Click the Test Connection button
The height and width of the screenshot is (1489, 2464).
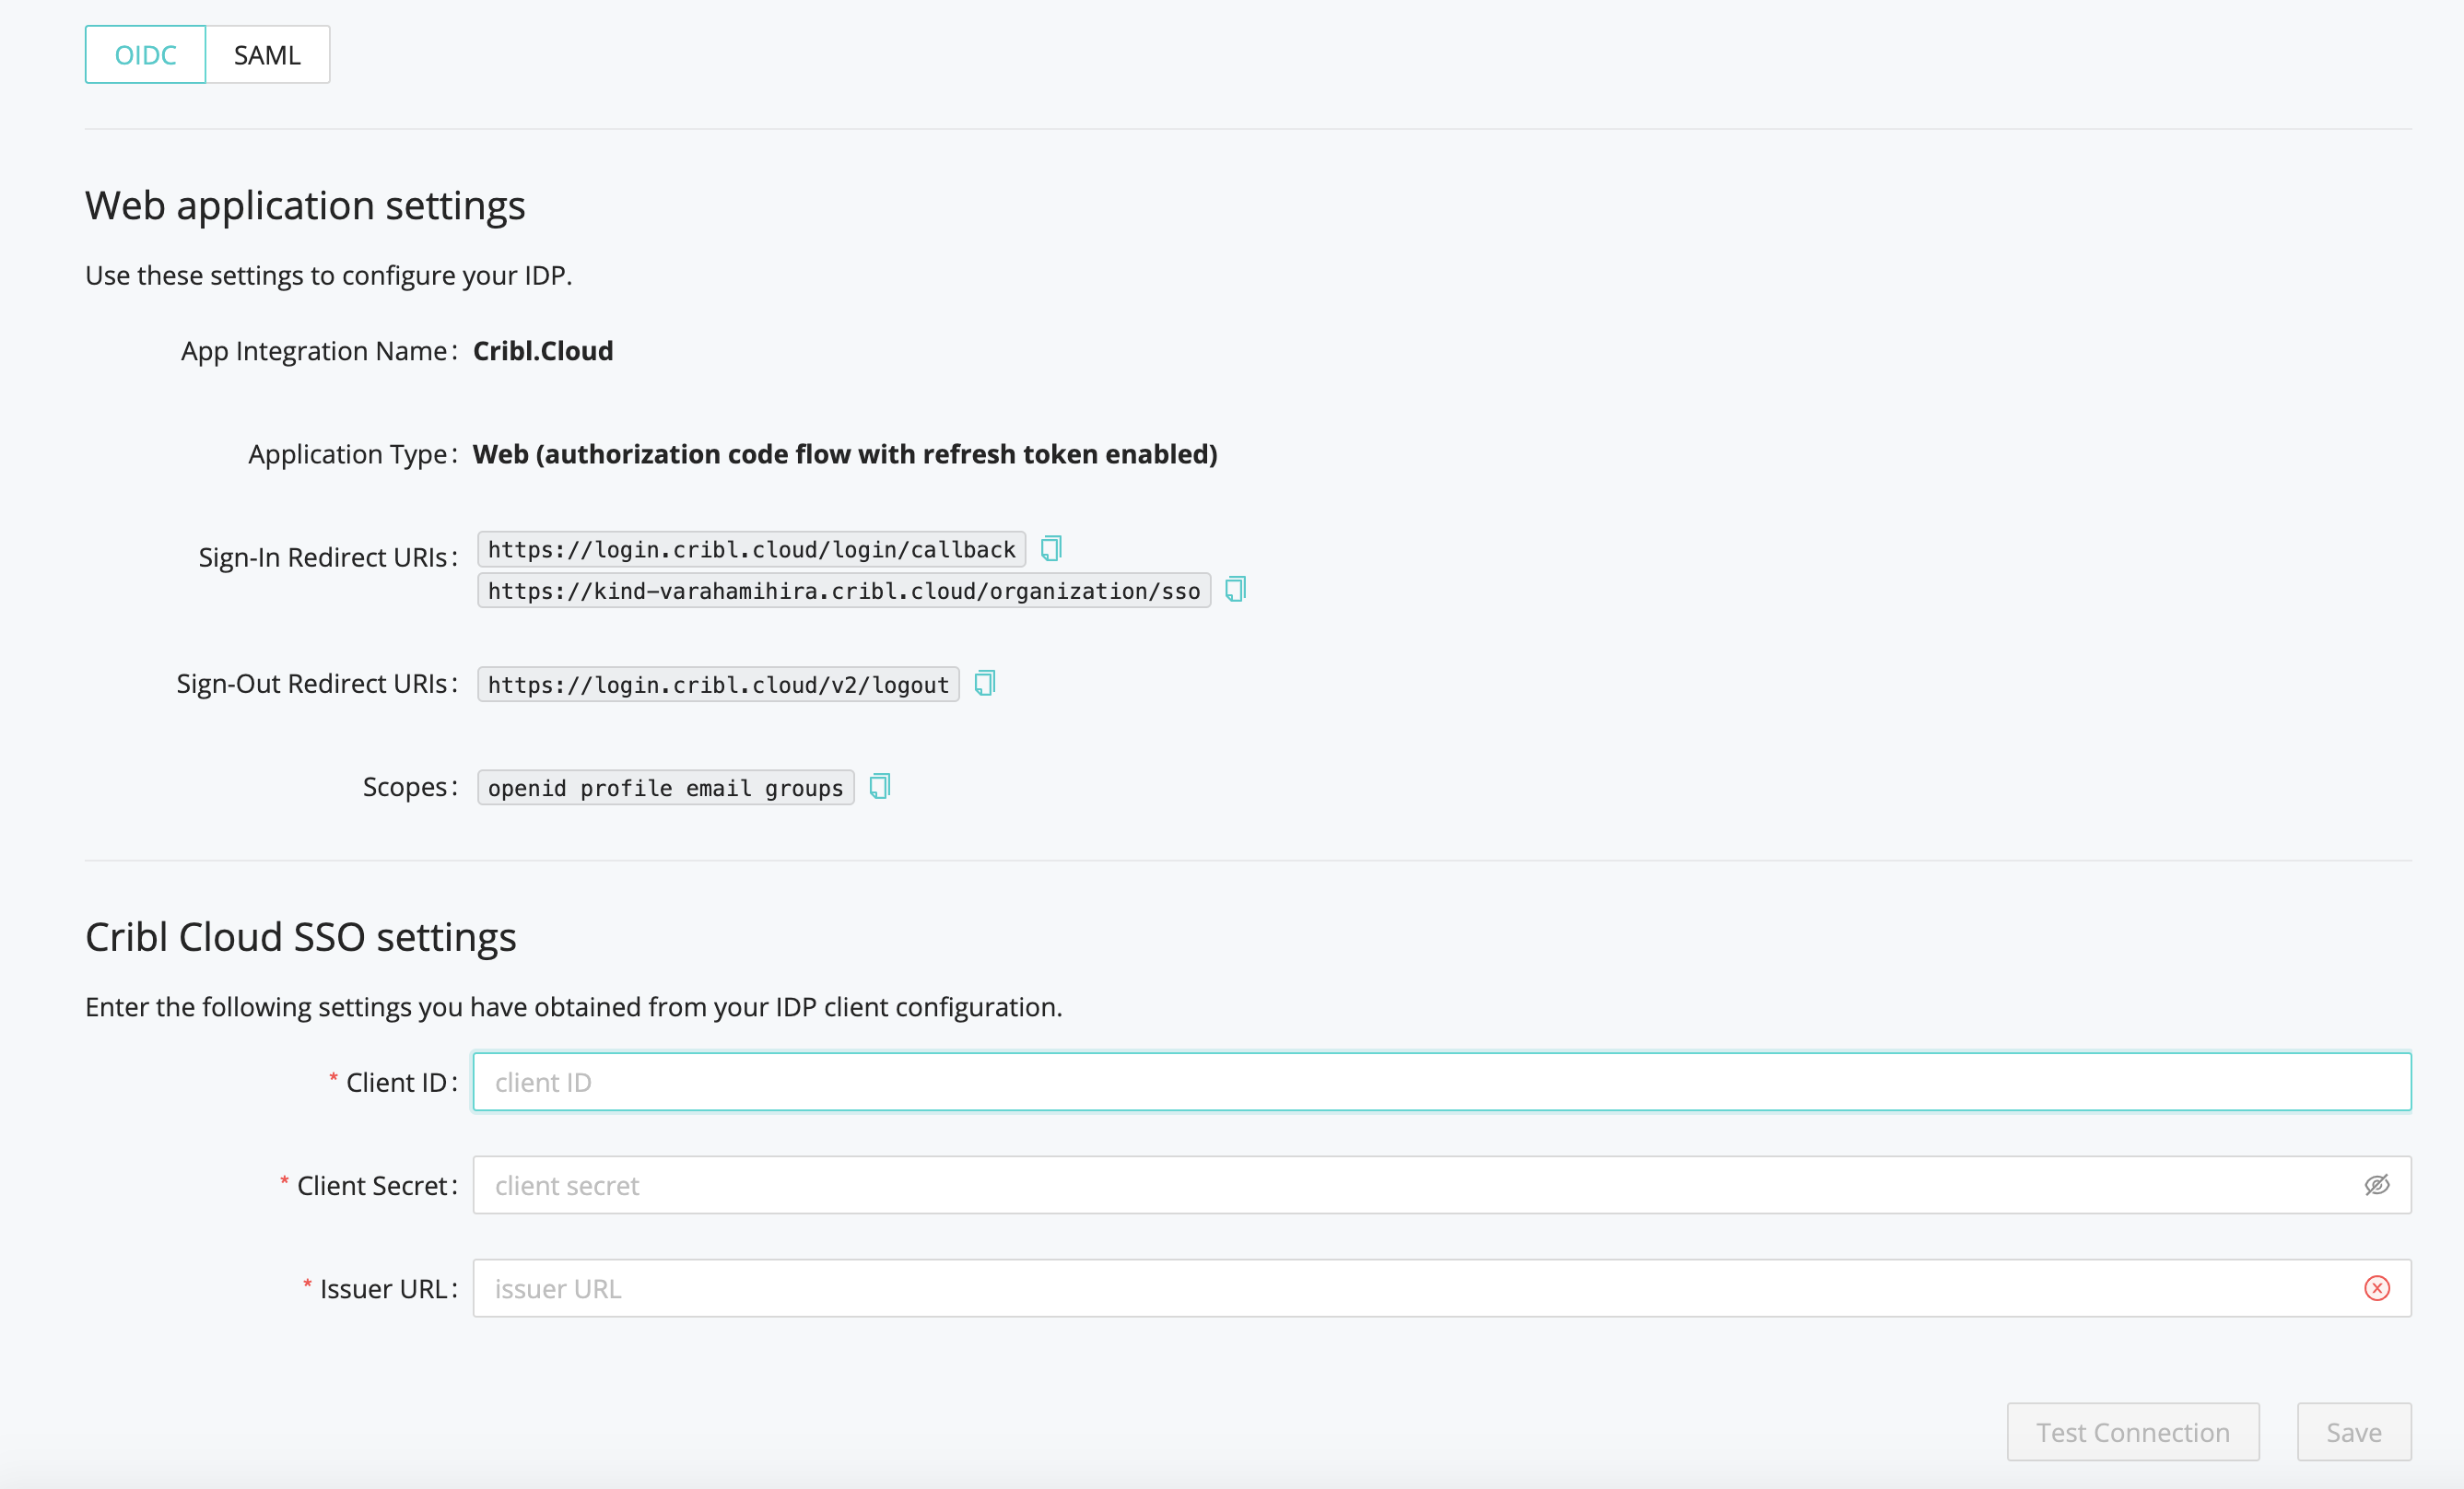point(2133,1432)
